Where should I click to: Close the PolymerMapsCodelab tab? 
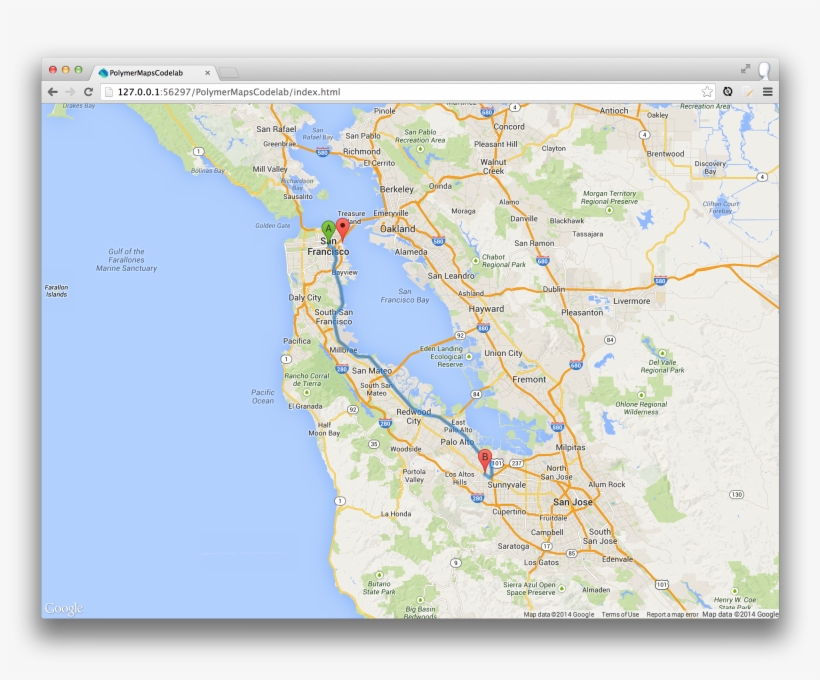pos(208,71)
